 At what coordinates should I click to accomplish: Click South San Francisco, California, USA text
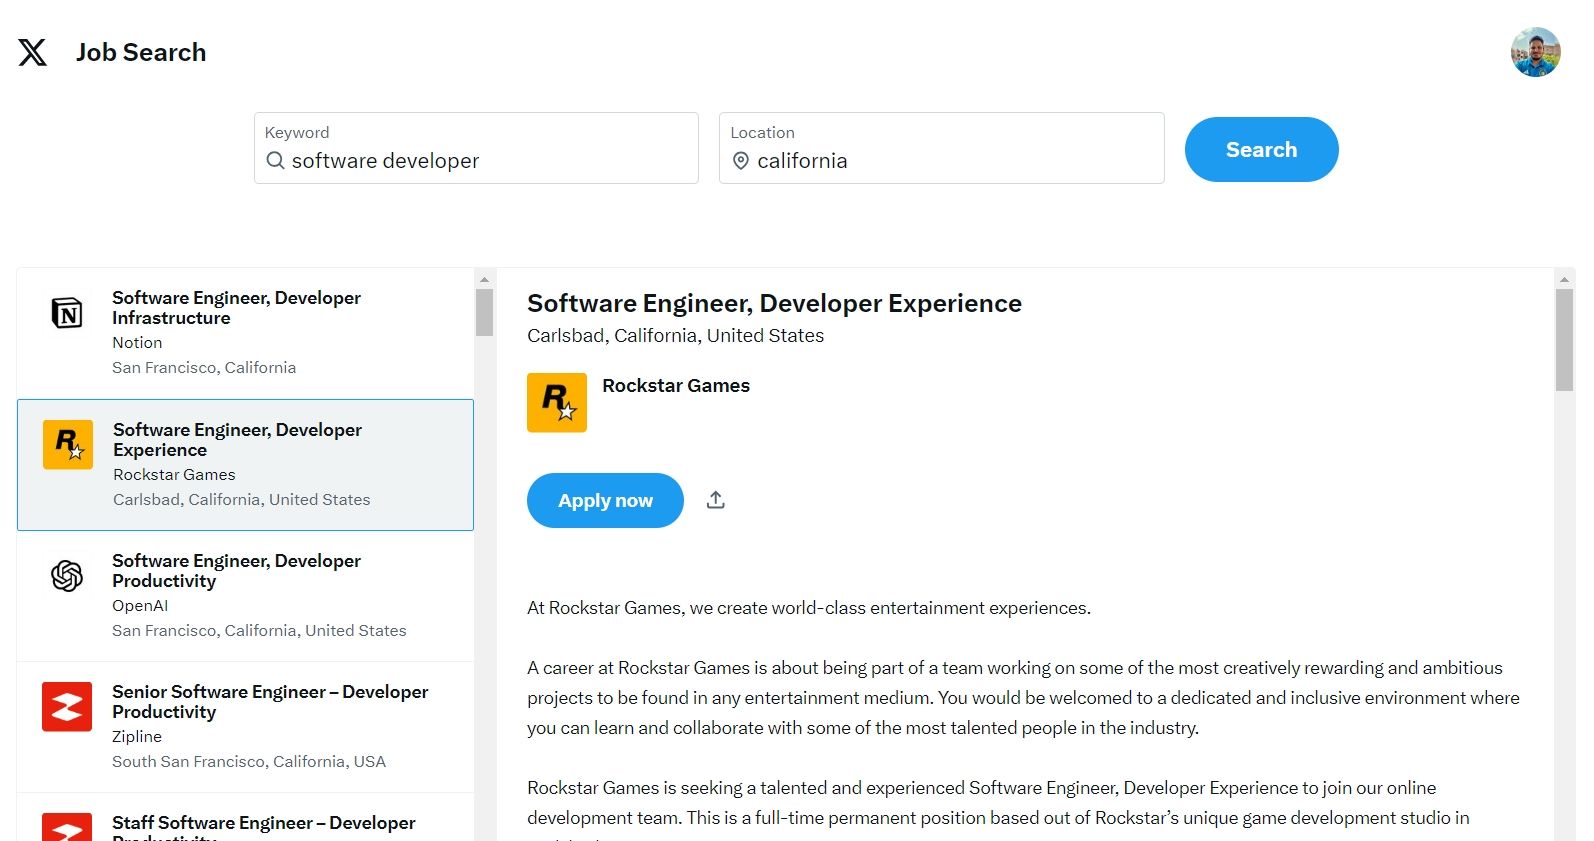coord(249,761)
